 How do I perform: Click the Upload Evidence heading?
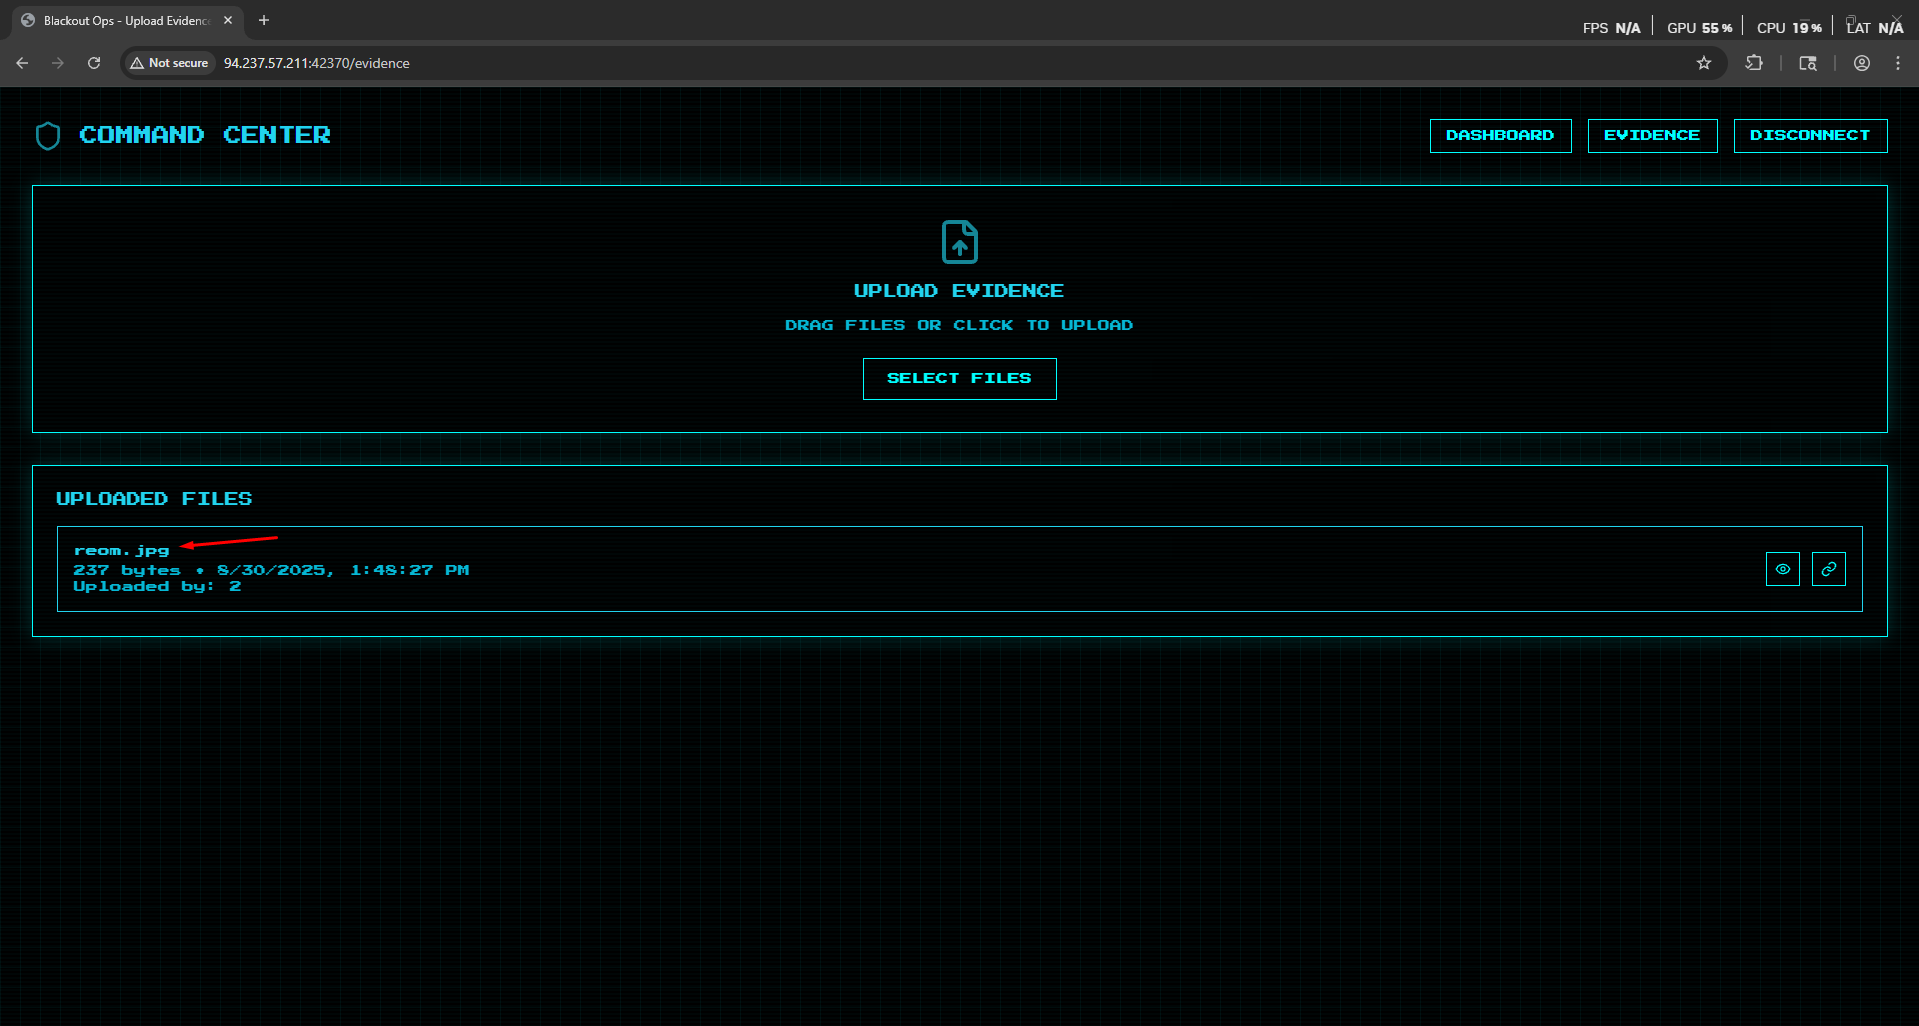point(959,291)
